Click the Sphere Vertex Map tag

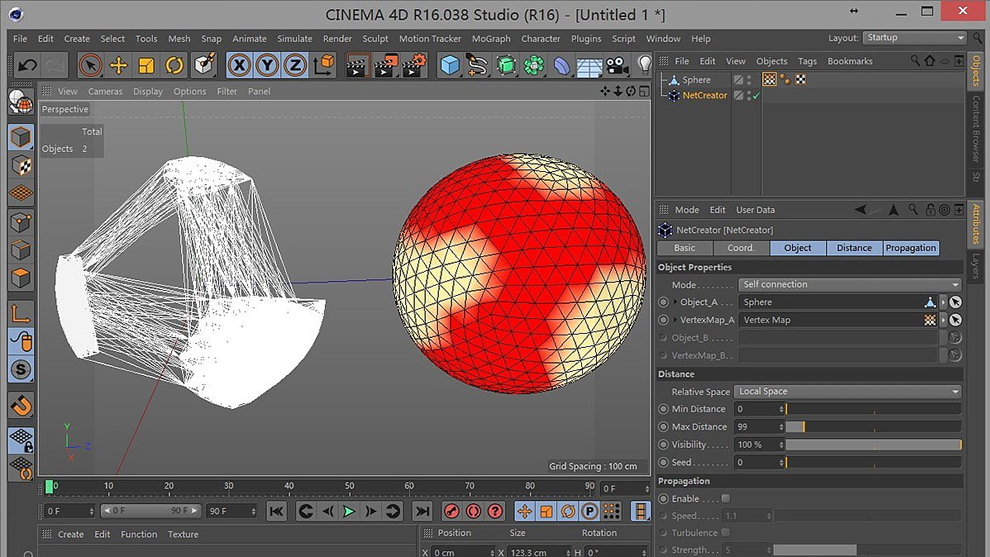[x=769, y=80]
